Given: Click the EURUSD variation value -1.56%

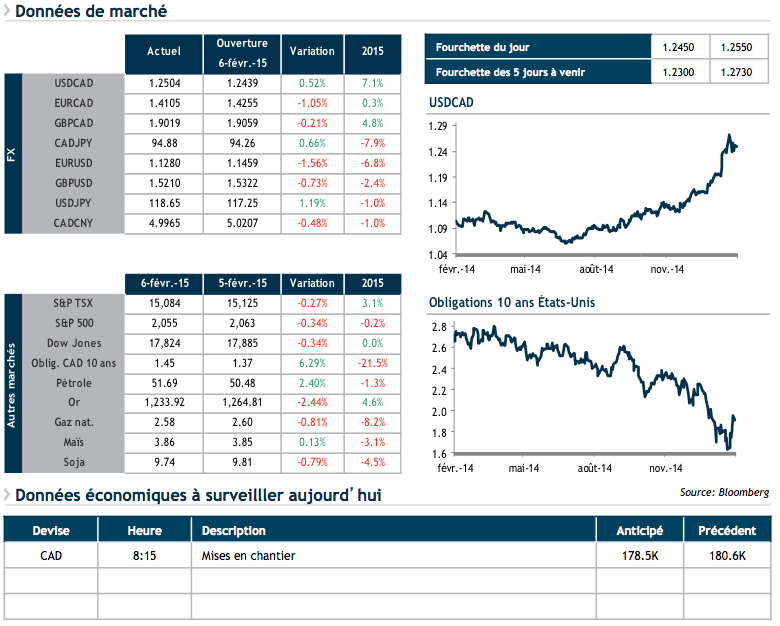Looking at the screenshot, I should pos(312,163).
